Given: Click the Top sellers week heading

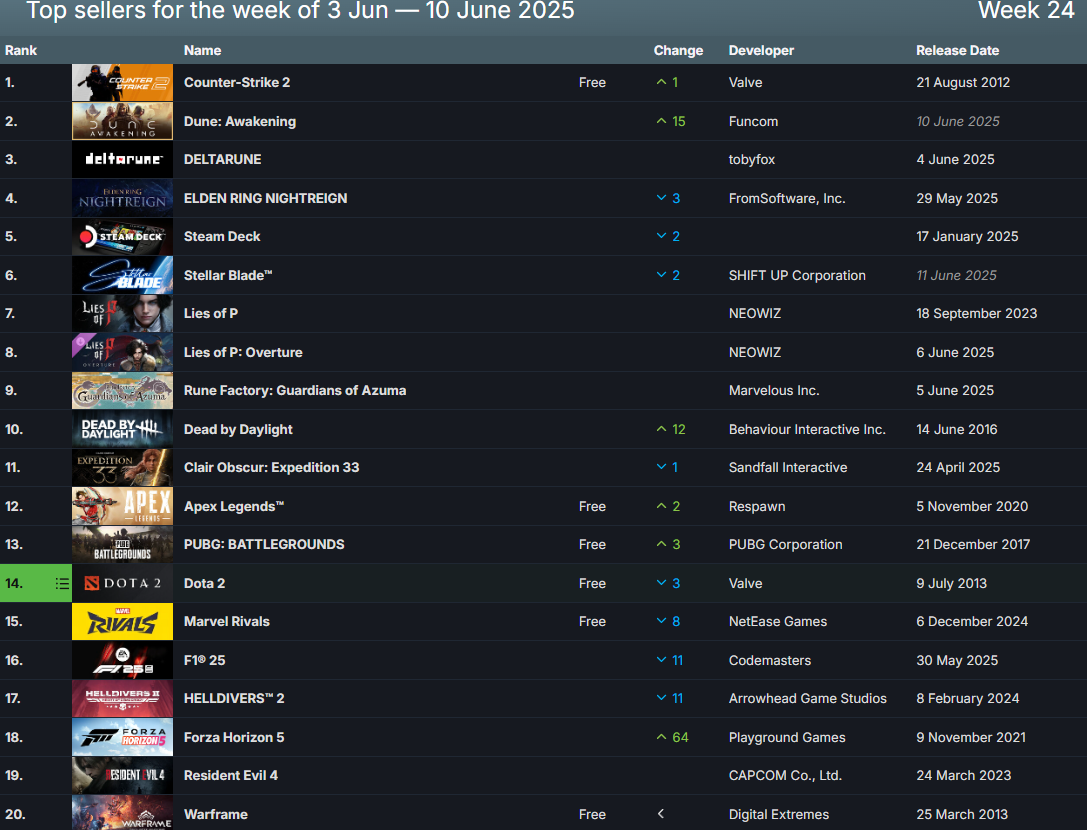Looking at the screenshot, I should (x=301, y=11).
